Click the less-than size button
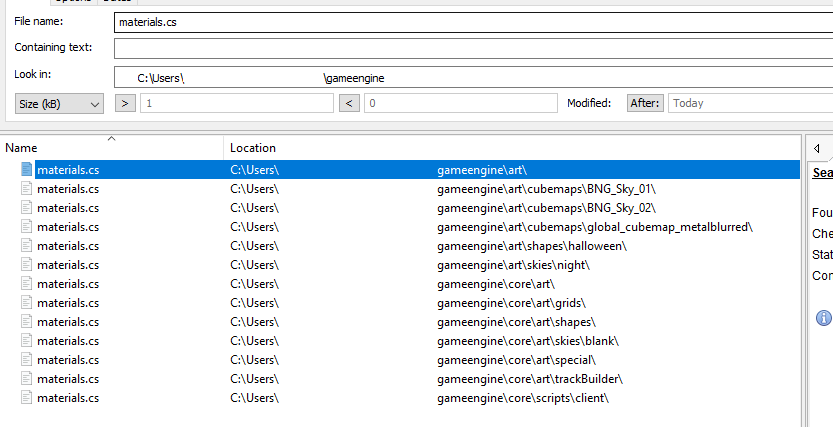 point(350,103)
